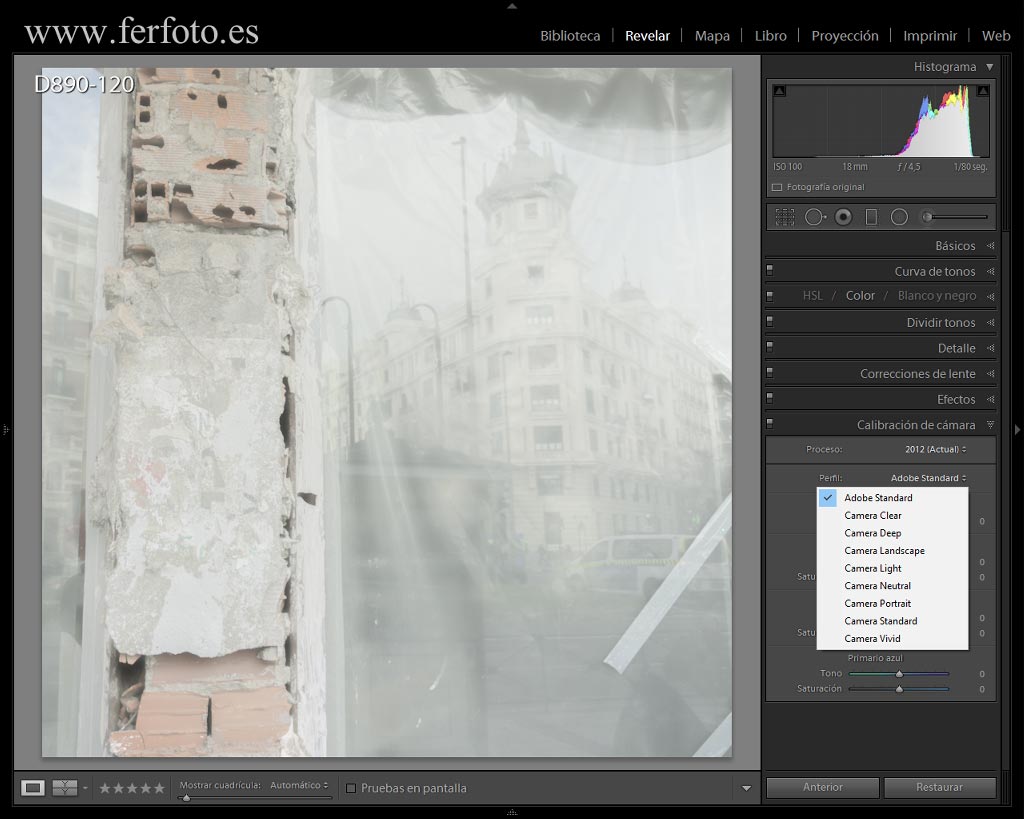1024x819 pixels.
Task: Click Primario azul Tono slider
Action: [x=899, y=673]
